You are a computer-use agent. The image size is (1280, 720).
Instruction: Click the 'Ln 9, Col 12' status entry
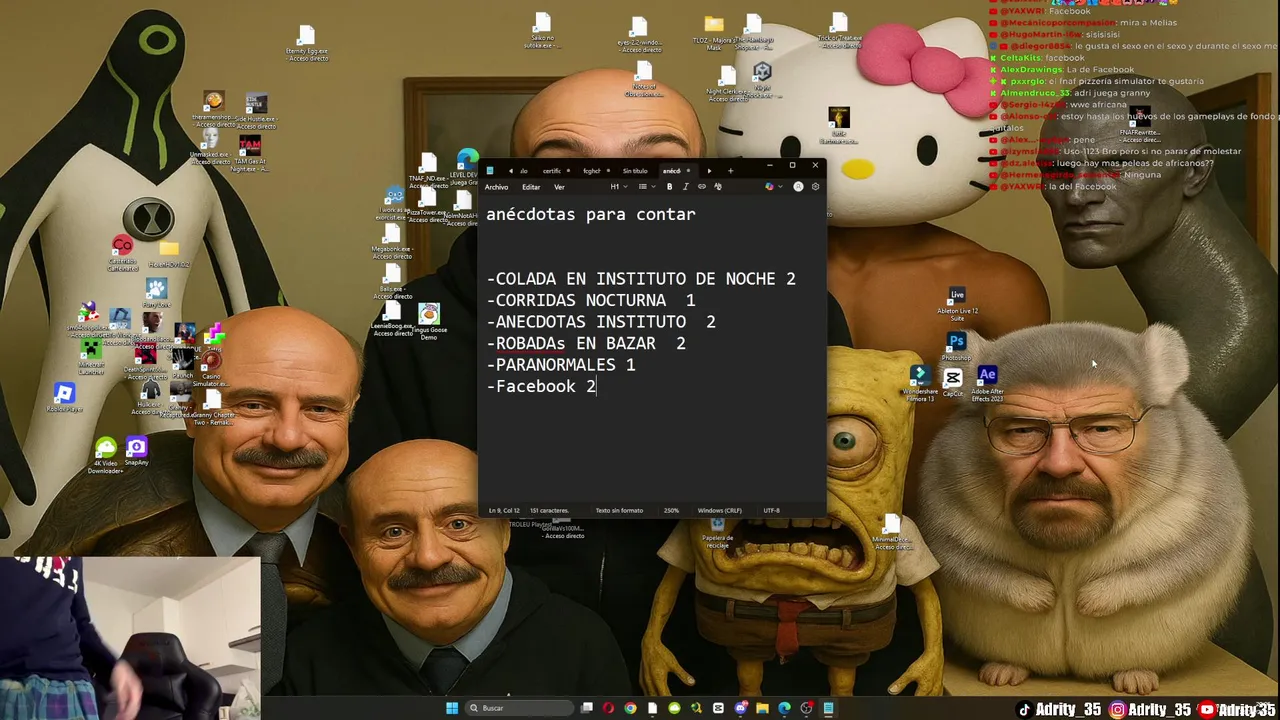(504, 510)
